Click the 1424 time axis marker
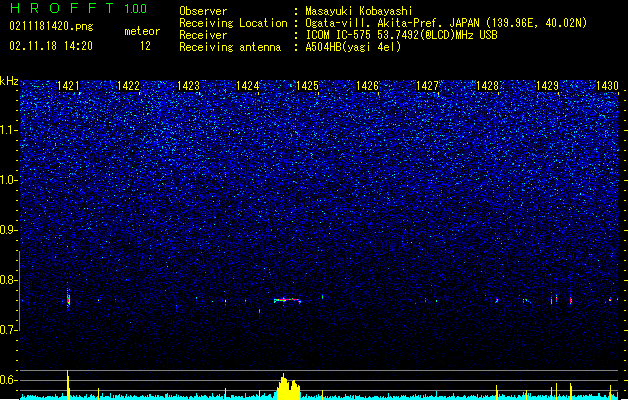This screenshot has height=400, width=629. point(248,86)
